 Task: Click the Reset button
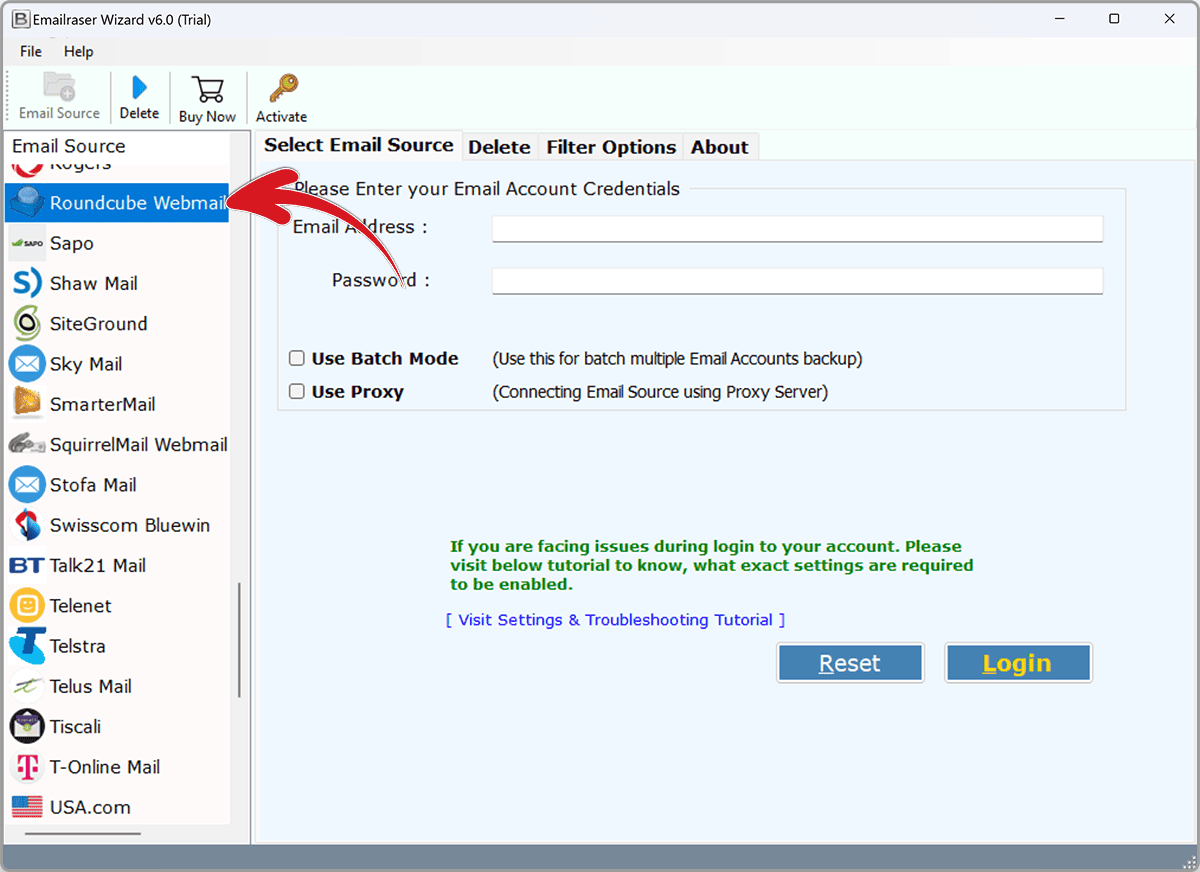[850, 663]
